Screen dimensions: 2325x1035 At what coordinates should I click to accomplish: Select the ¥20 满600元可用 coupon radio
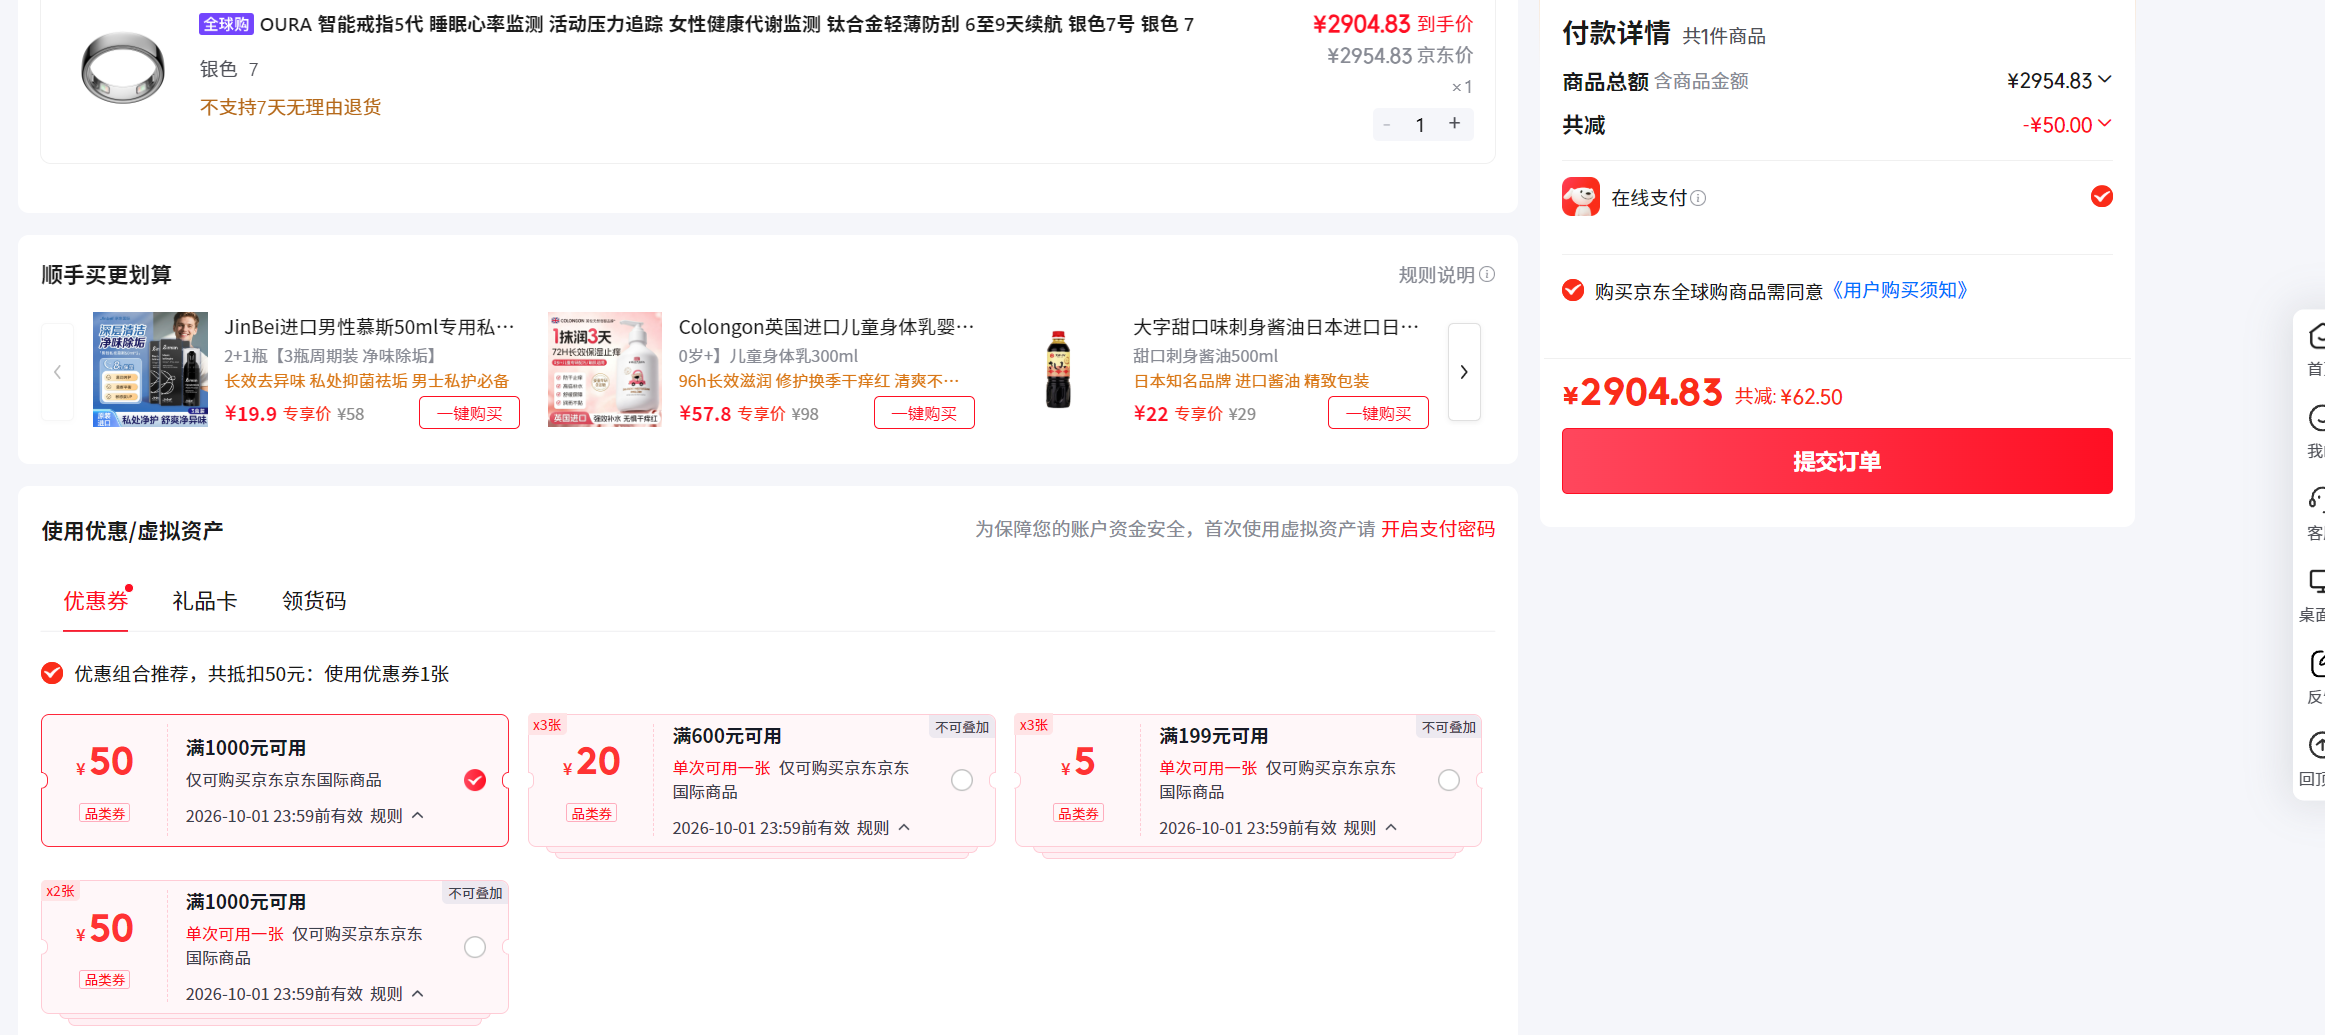(962, 780)
